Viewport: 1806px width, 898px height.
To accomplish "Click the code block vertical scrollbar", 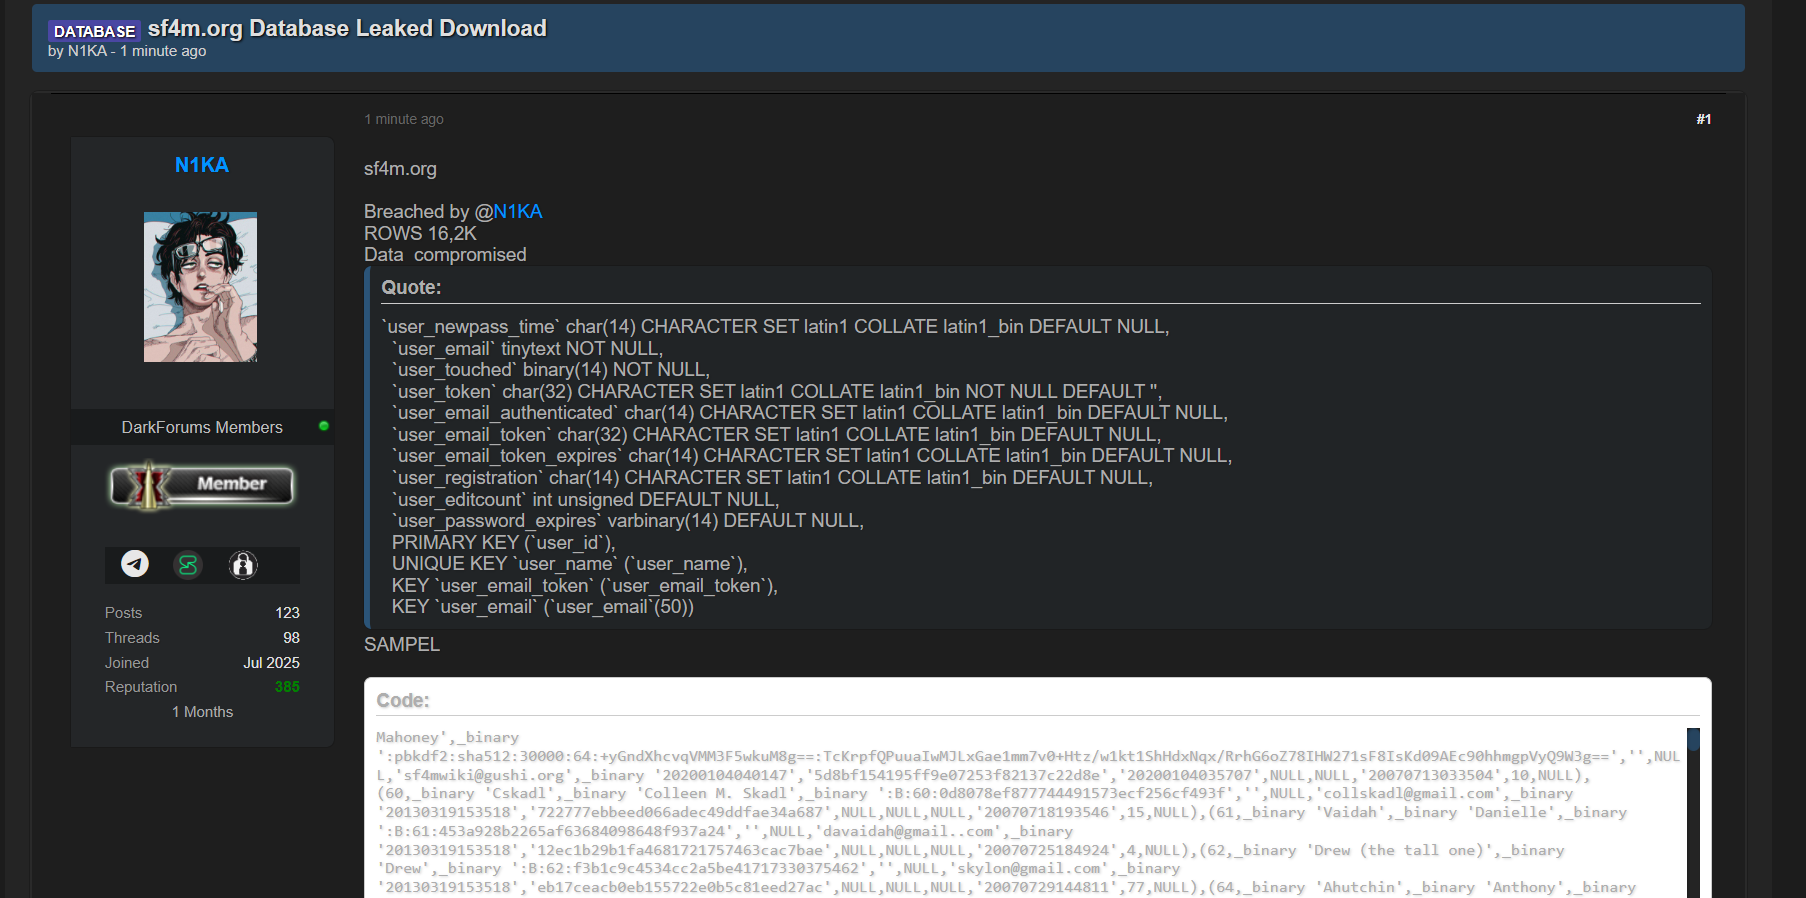I will pyautogui.click(x=1693, y=810).
